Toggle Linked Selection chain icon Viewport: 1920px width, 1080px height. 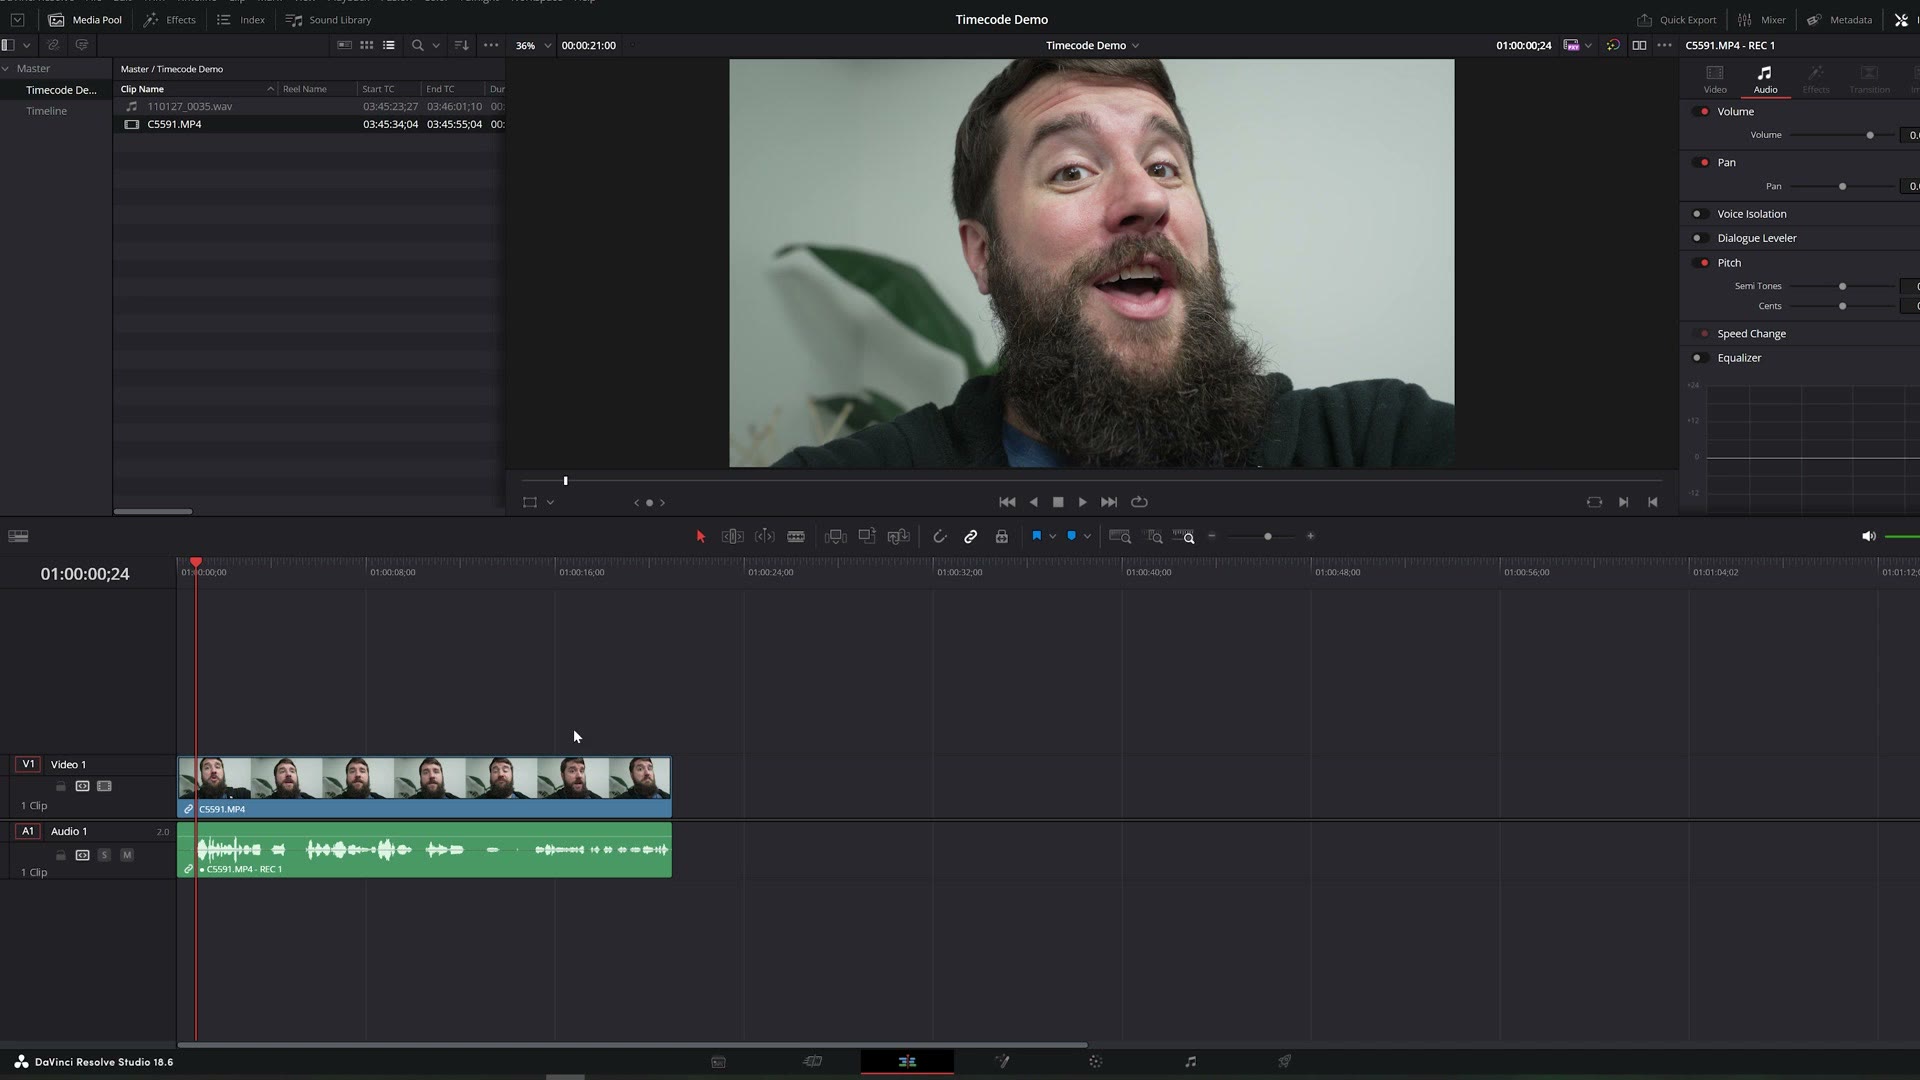970,537
